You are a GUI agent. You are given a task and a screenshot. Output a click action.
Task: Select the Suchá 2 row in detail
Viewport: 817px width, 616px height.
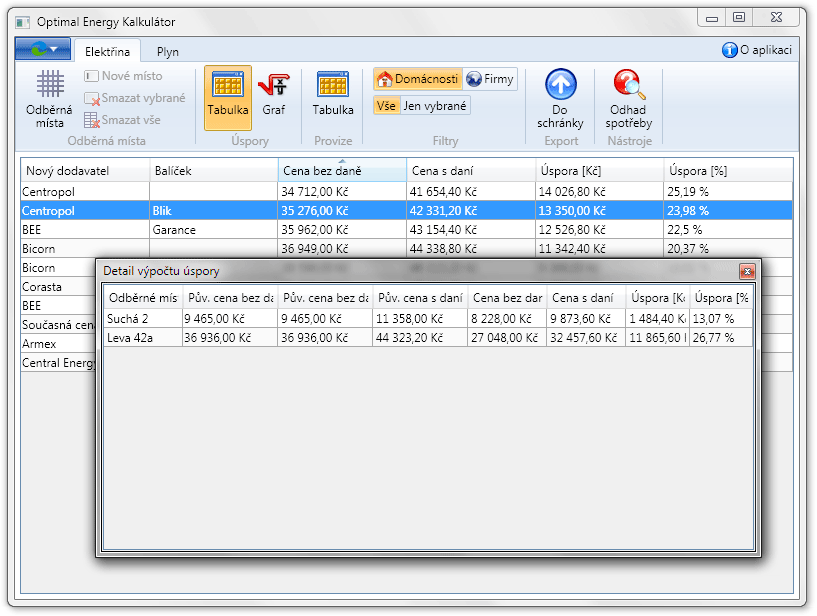pos(140,319)
